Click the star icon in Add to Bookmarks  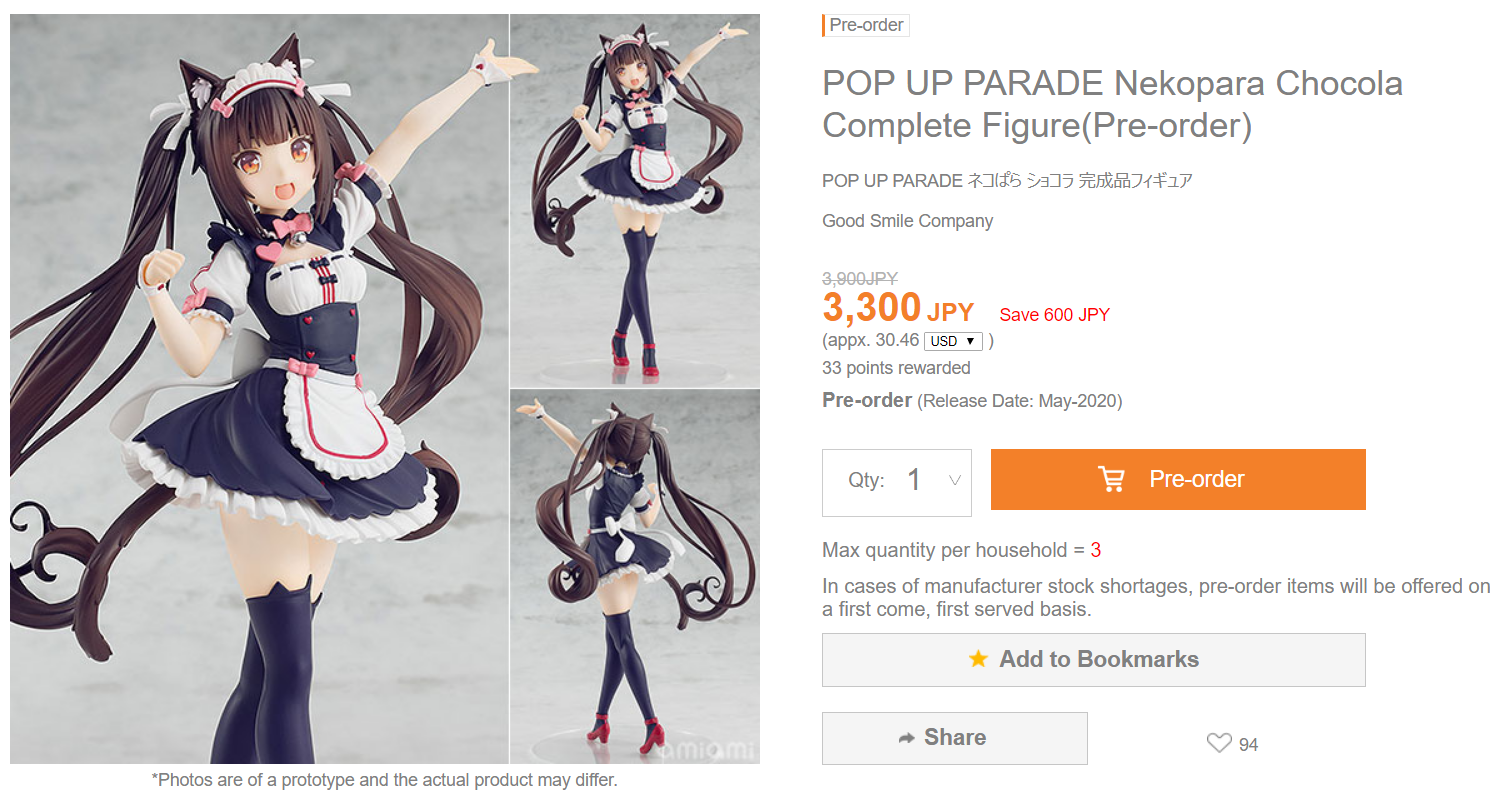978,659
